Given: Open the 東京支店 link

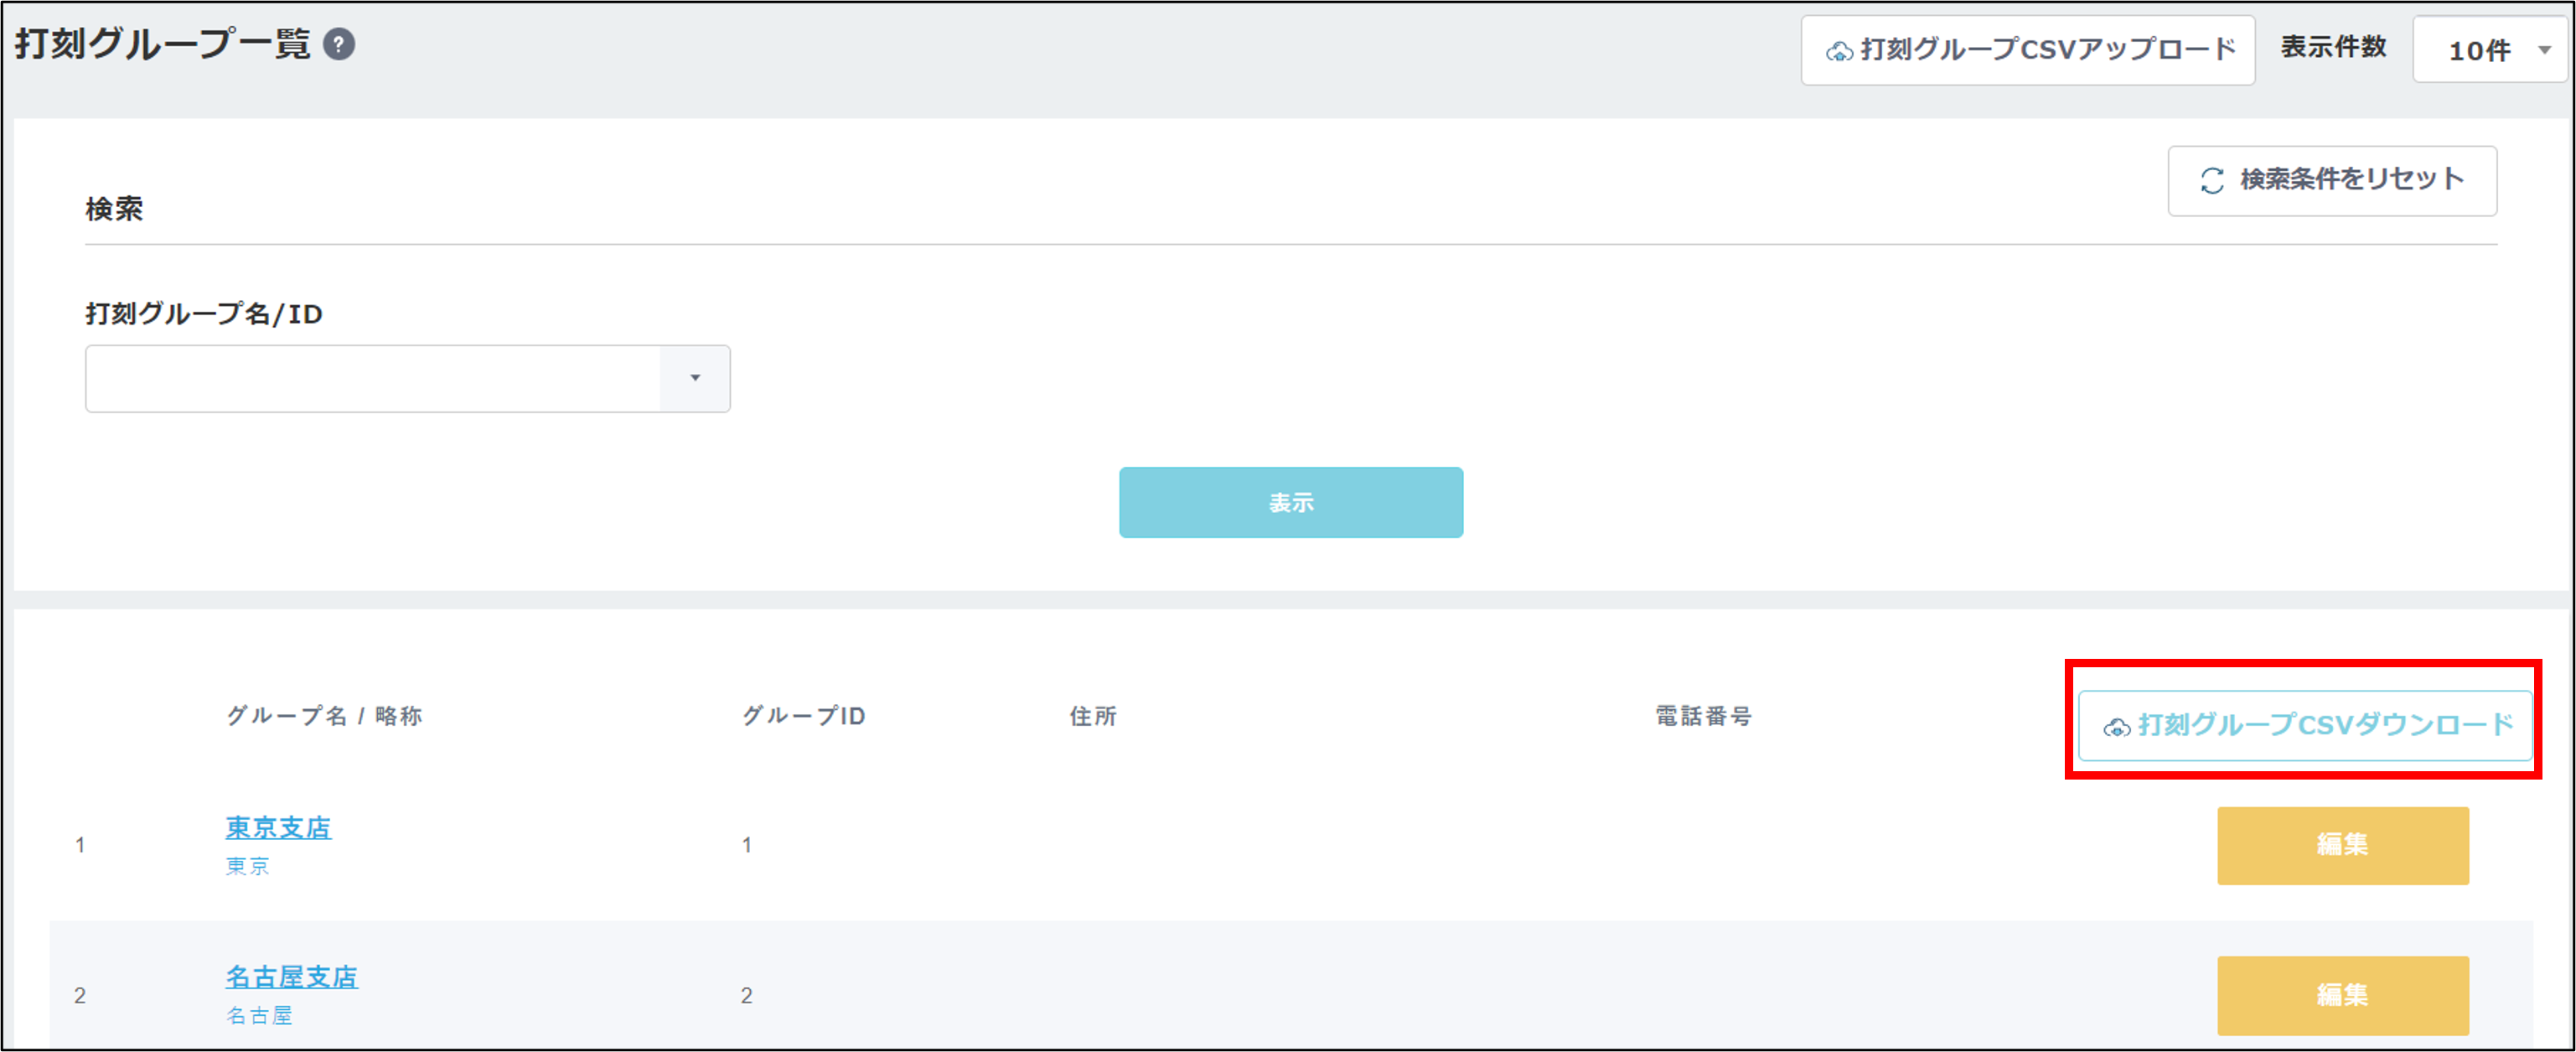Looking at the screenshot, I should point(278,827).
